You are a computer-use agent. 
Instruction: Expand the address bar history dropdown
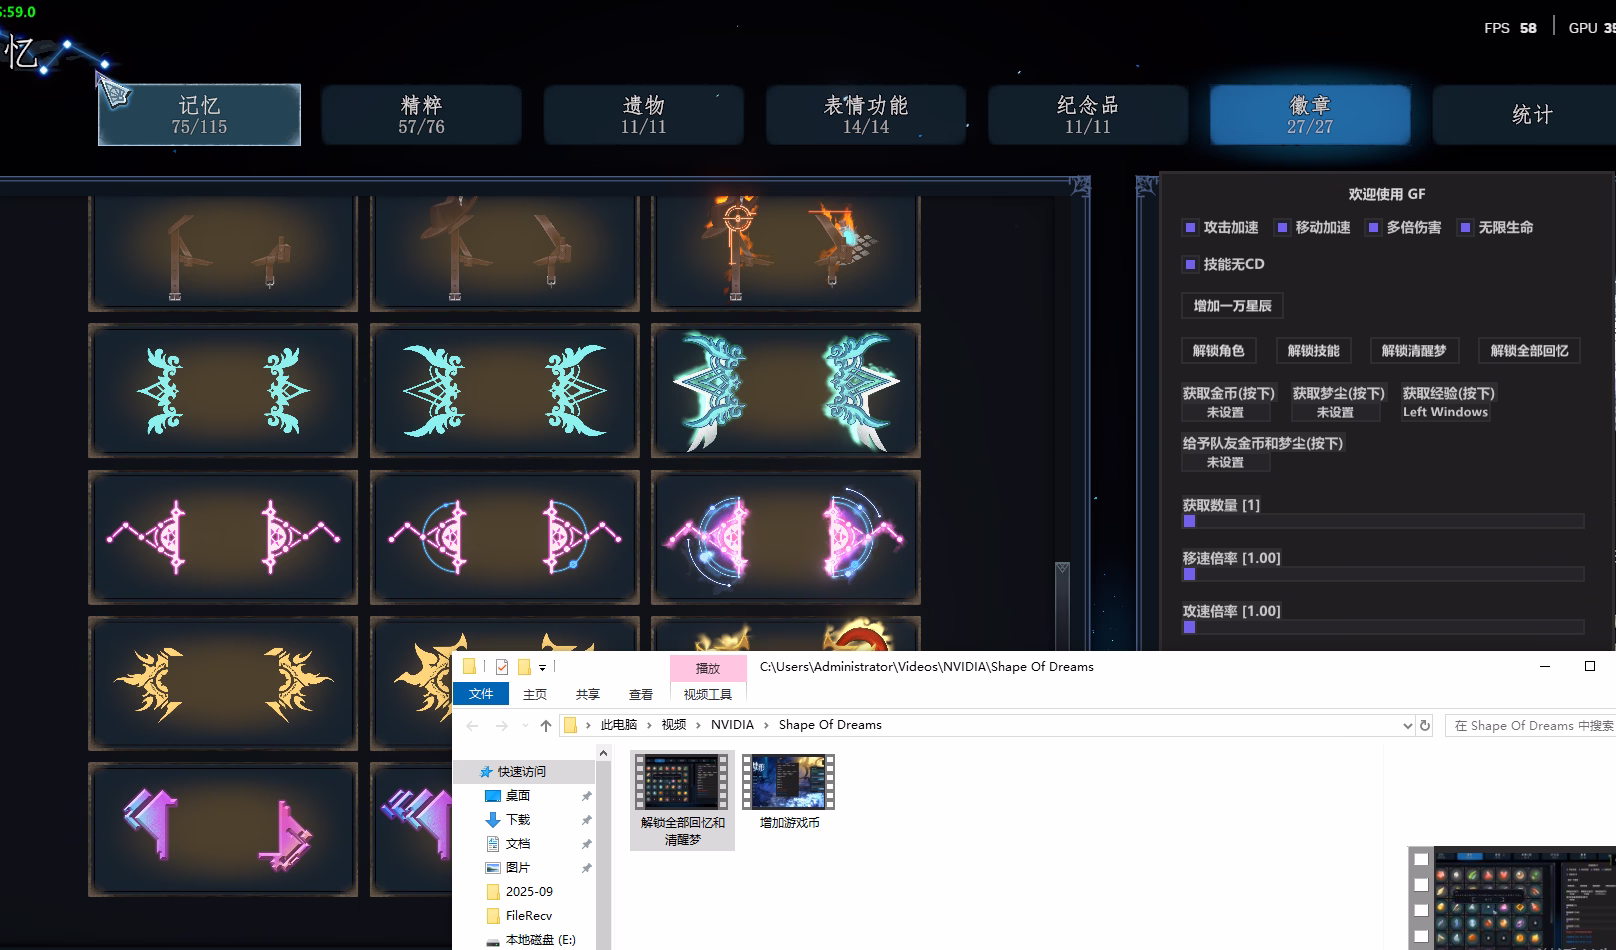click(1408, 725)
